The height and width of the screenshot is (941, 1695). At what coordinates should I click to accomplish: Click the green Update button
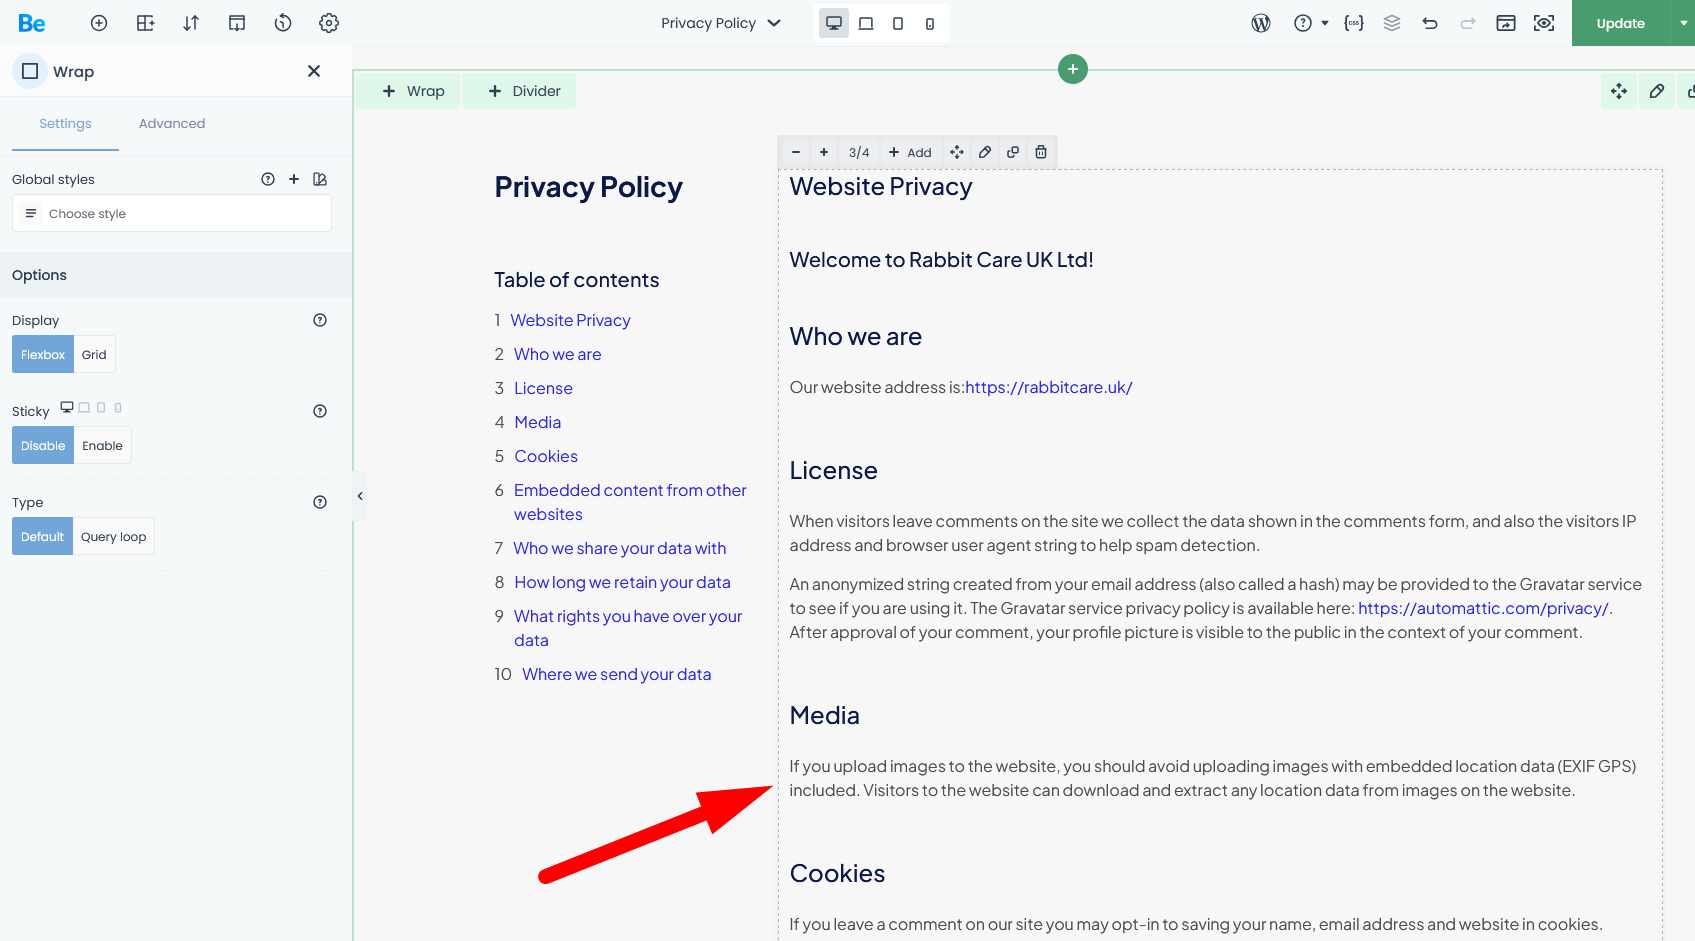tap(1620, 23)
